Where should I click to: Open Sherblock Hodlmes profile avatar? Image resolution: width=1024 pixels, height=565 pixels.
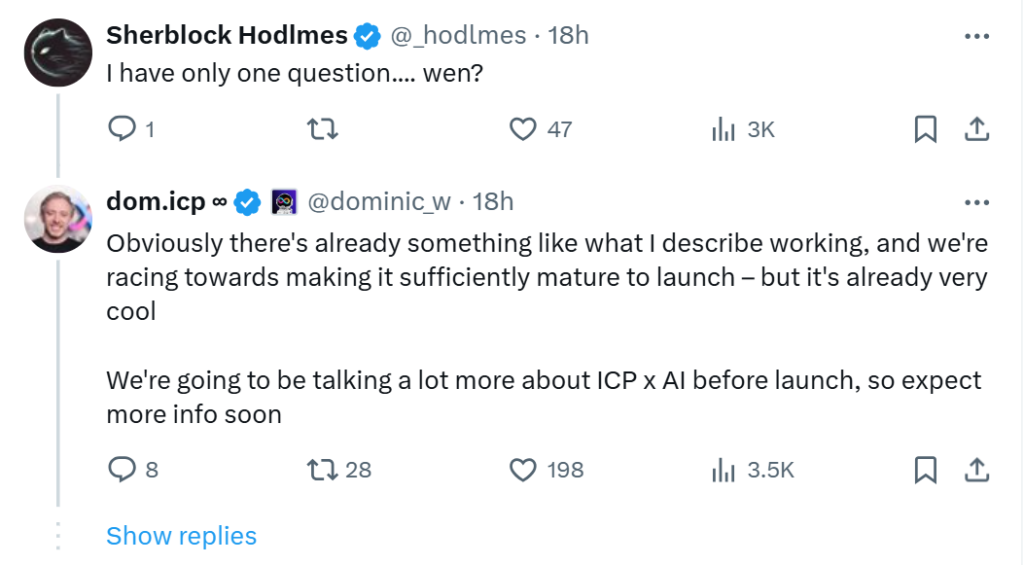click(58, 53)
